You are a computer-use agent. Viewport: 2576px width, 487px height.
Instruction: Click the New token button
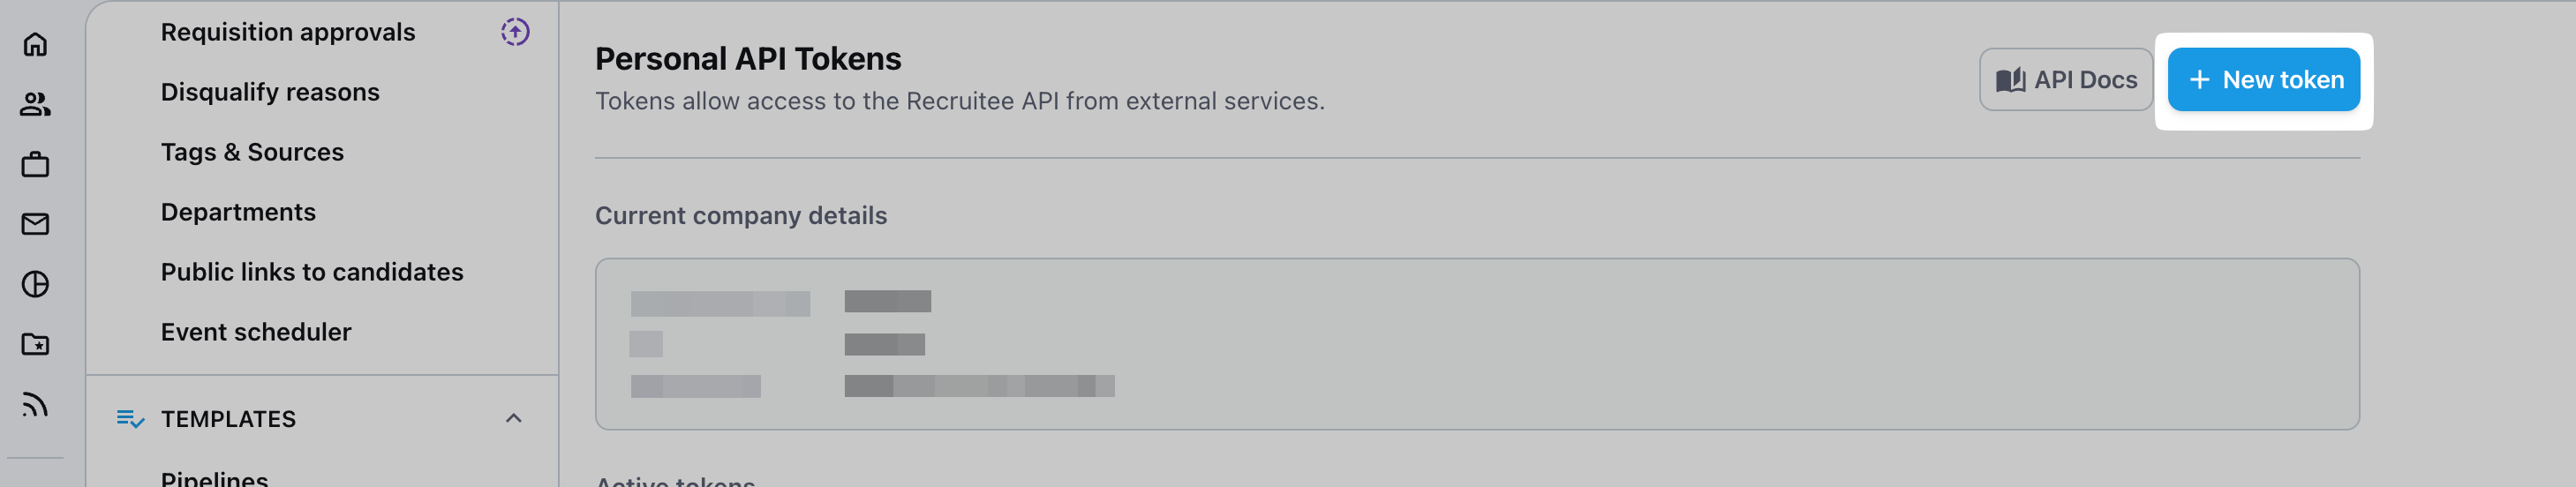click(x=2264, y=80)
